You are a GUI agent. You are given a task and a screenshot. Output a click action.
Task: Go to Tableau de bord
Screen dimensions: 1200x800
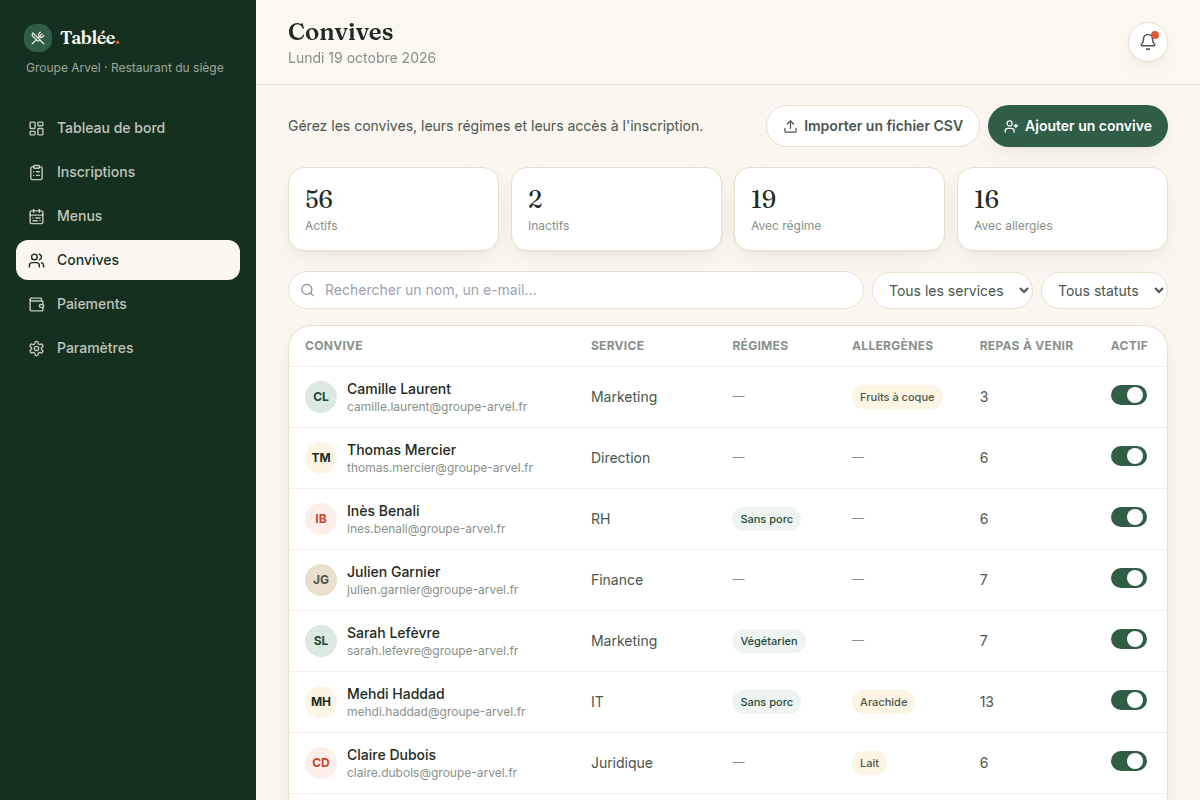tap(128, 128)
